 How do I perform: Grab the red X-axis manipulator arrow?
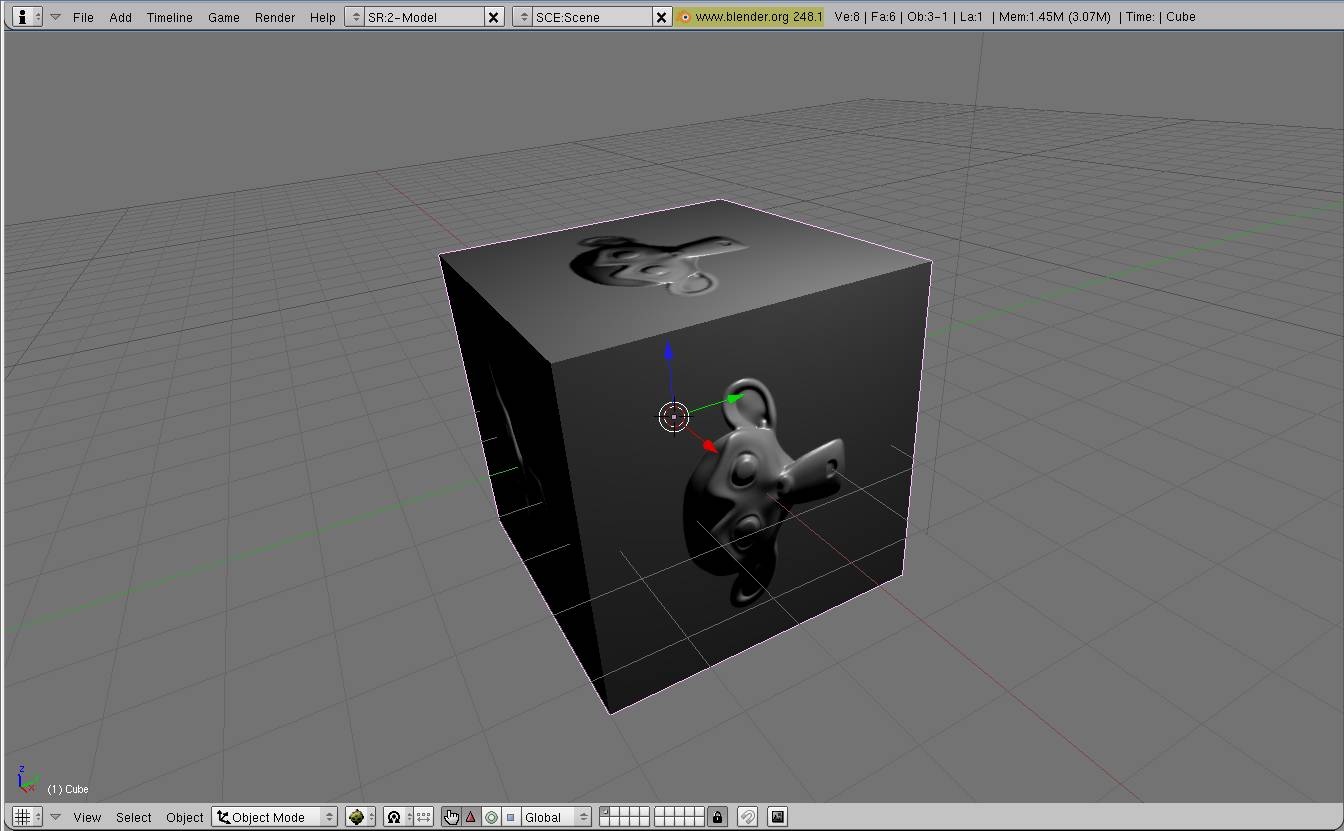click(x=710, y=446)
